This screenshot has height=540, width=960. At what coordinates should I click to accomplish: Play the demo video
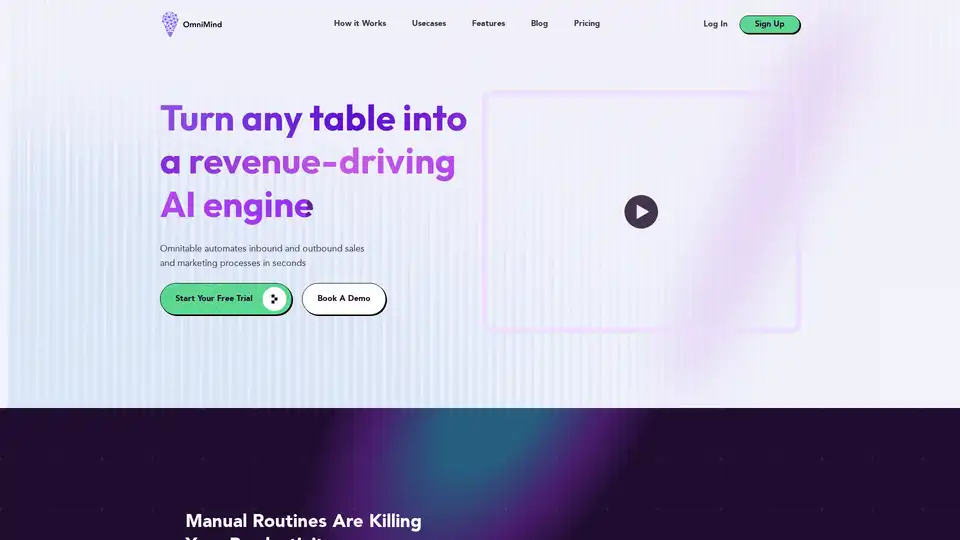pos(641,211)
